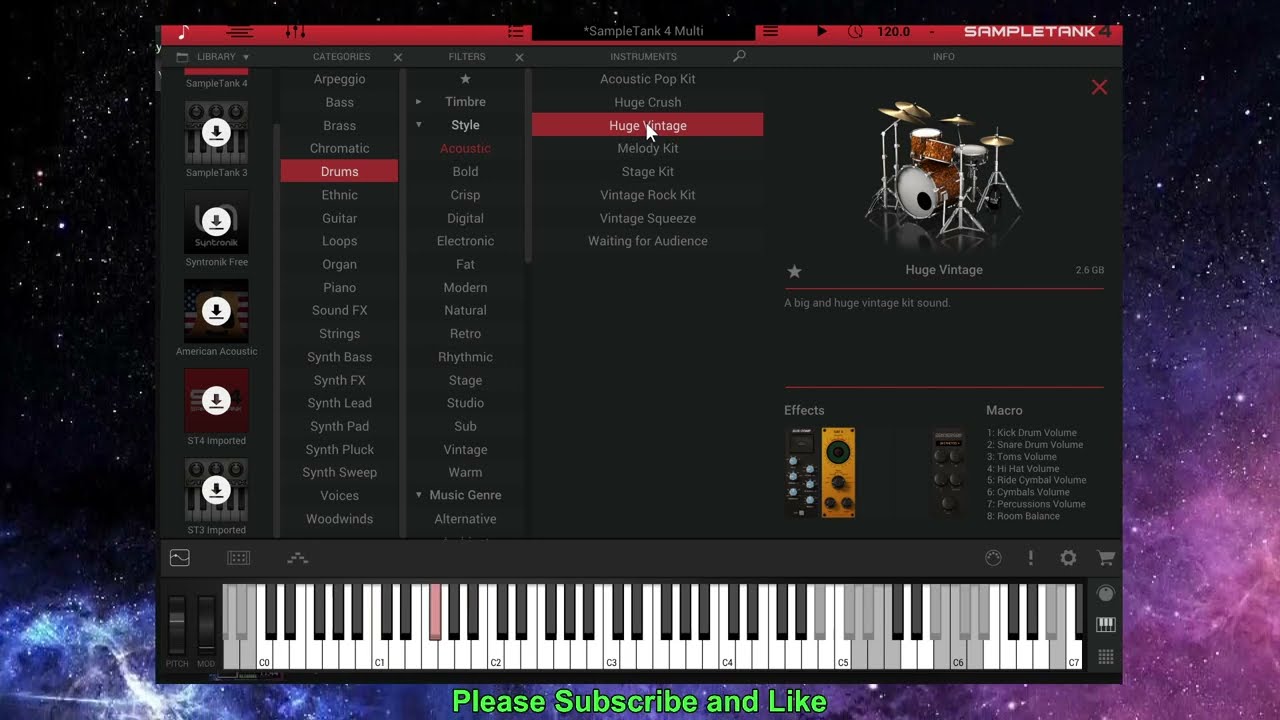Start playback with the play button

821,32
